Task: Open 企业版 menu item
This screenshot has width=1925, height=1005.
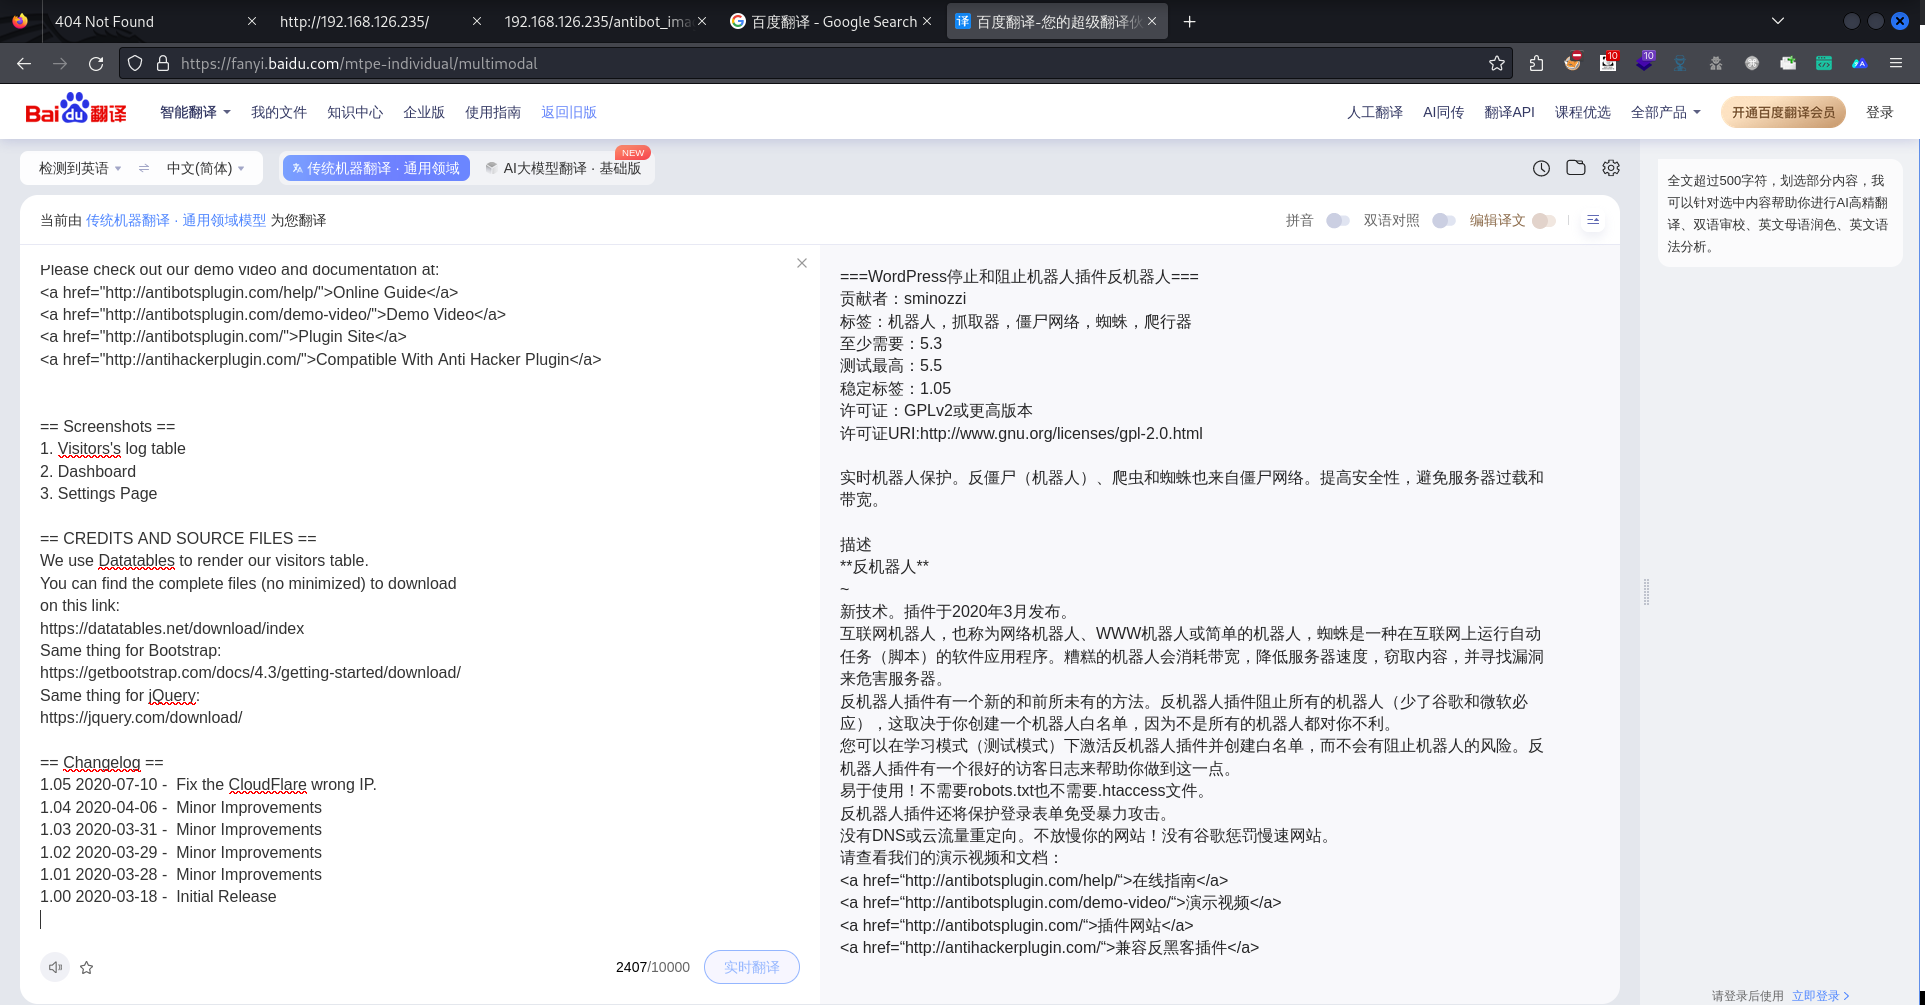Action: [x=424, y=112]
